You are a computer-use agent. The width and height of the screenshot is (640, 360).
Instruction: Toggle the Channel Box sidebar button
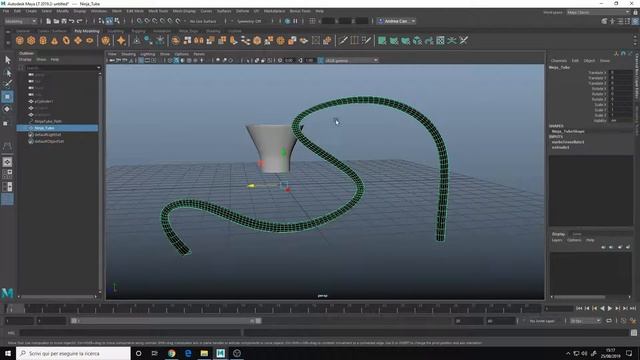[635, 21]
